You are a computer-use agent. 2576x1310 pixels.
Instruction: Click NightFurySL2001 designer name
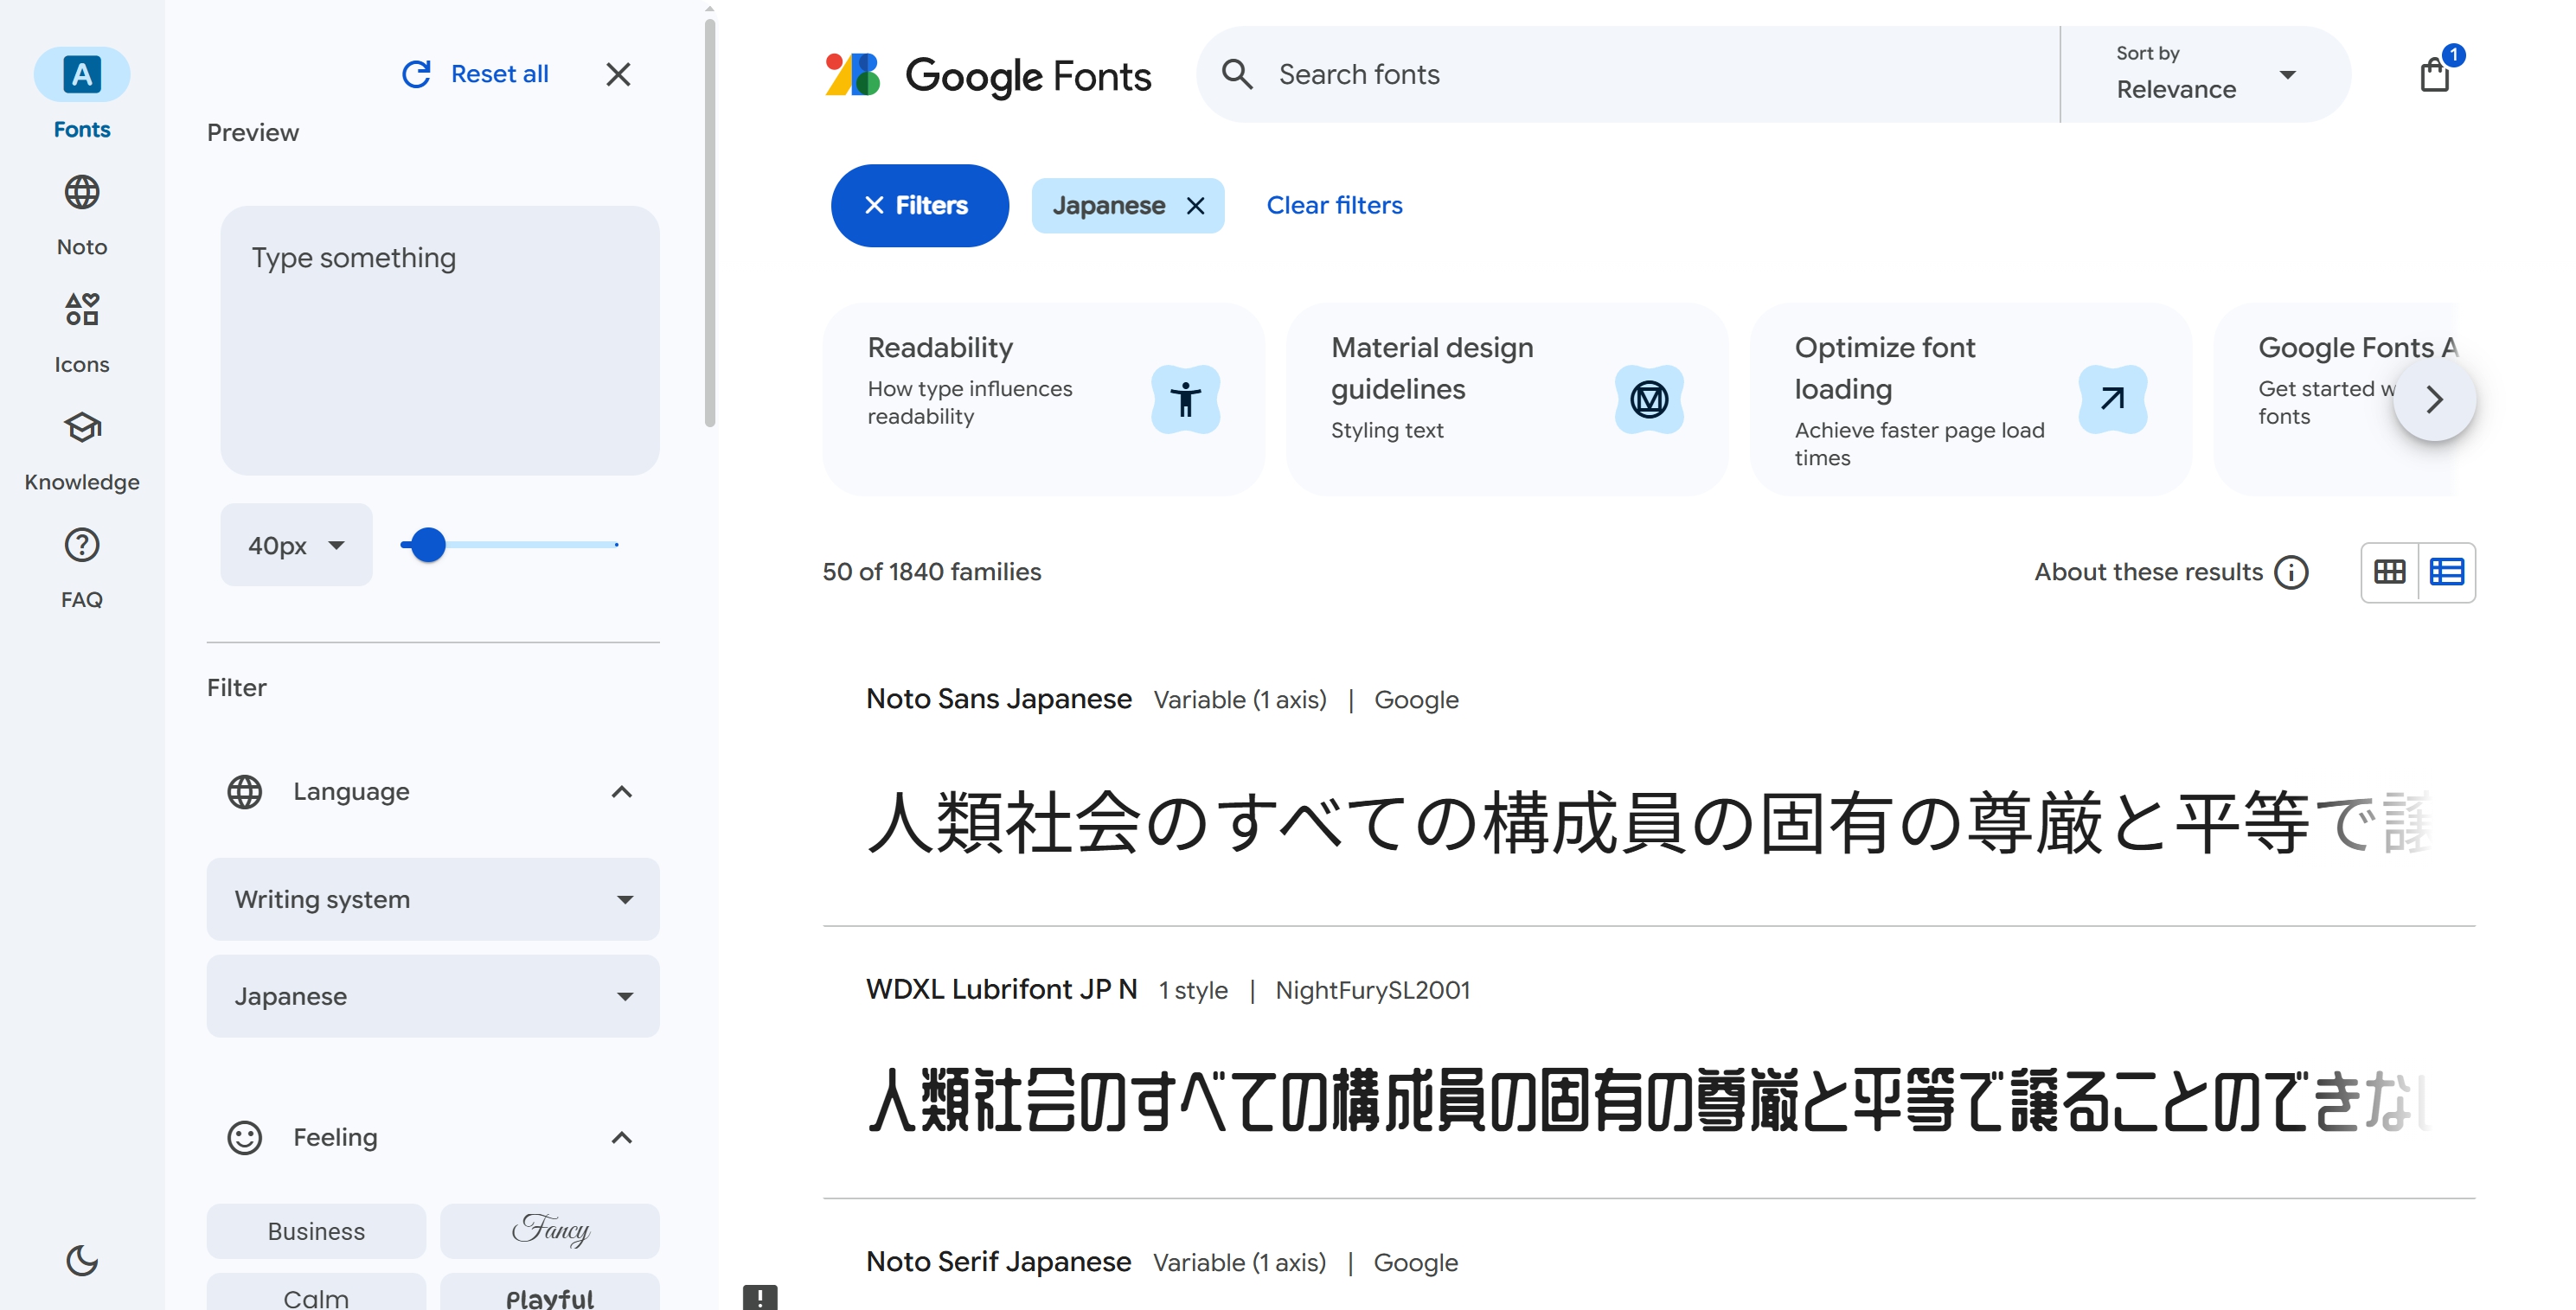coord(1372,990)
